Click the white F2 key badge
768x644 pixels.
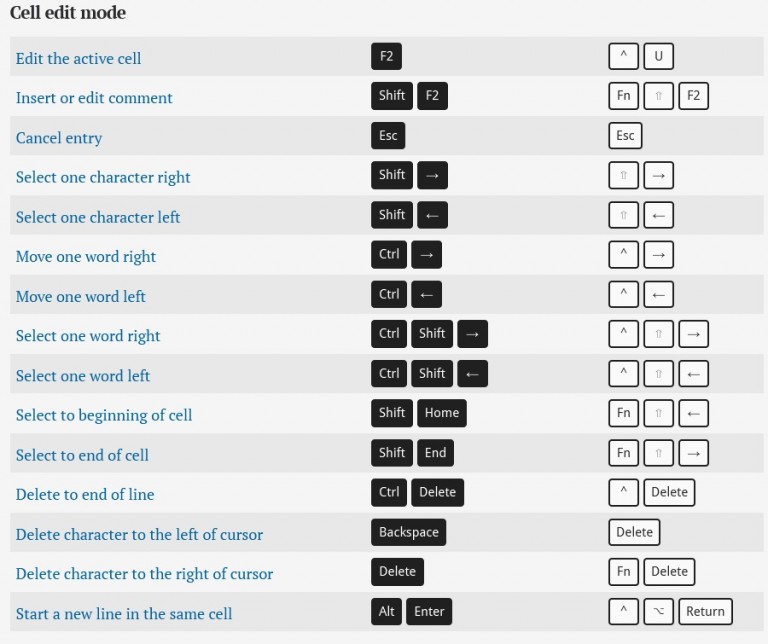(693, 96)
